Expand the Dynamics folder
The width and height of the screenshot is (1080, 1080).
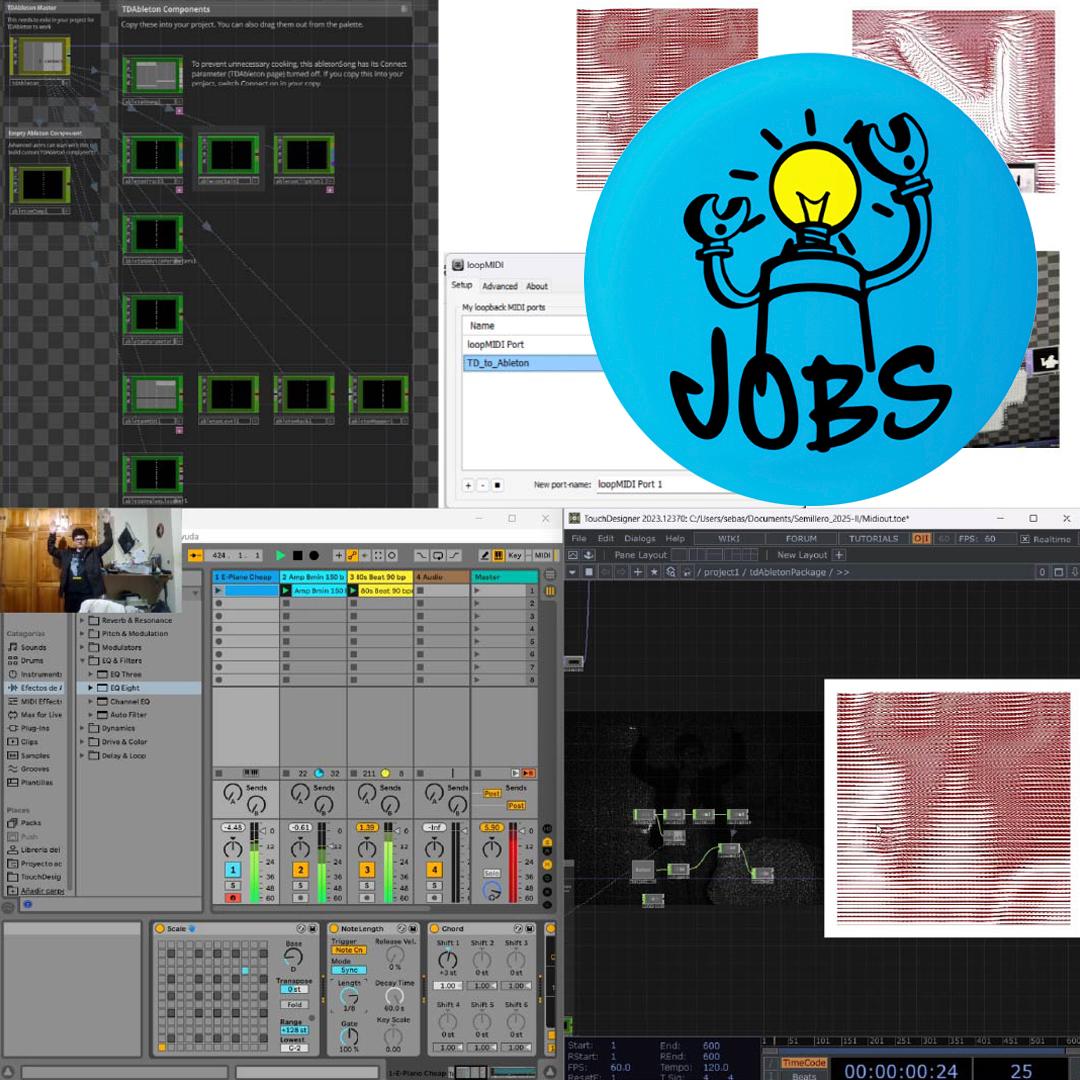[82, 728]
